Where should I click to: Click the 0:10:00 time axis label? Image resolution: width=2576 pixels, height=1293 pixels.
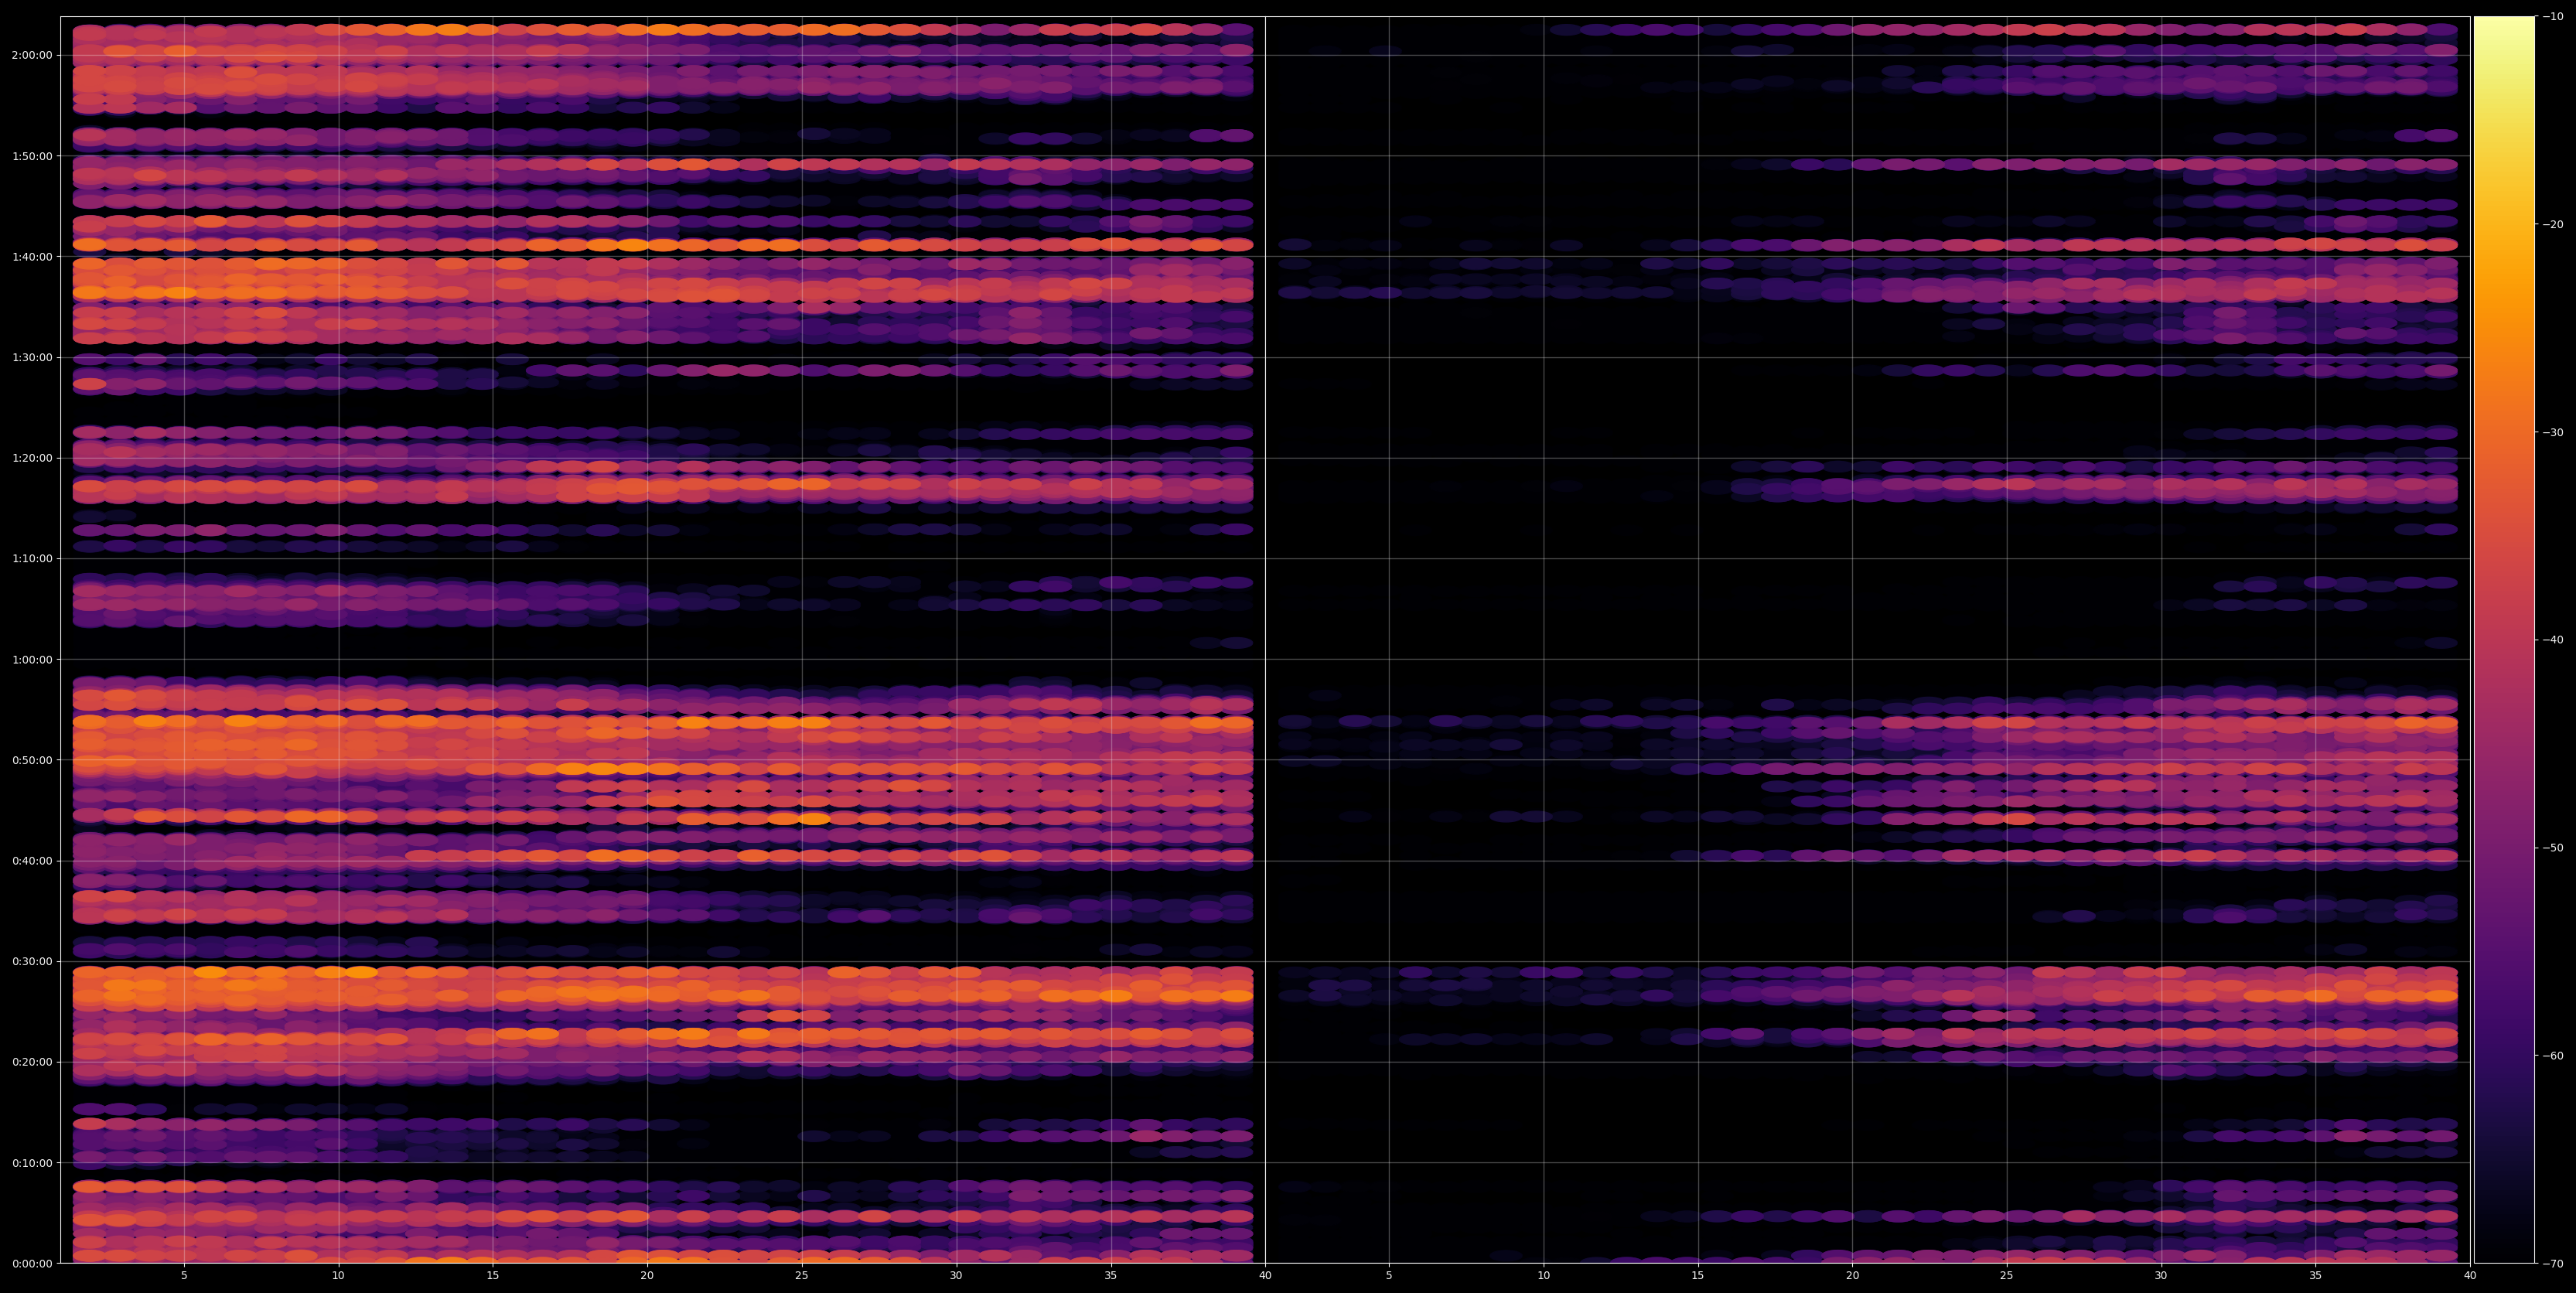[x=33, y=1163]
